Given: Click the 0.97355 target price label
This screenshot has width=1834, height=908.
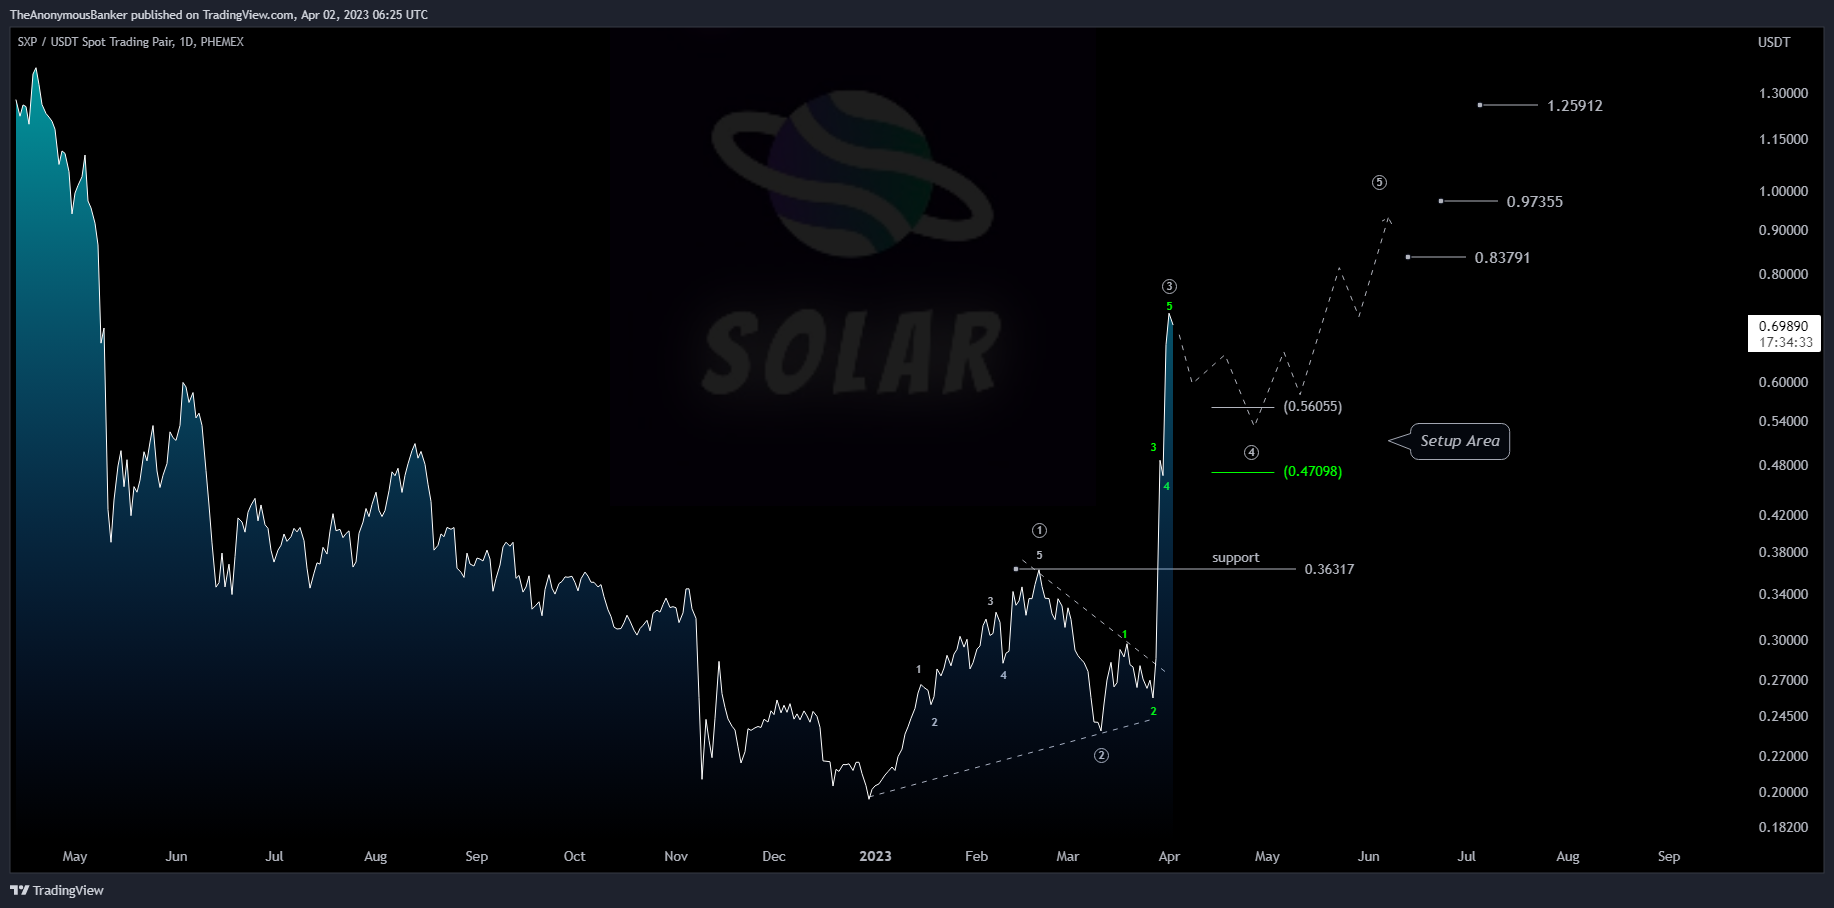Looking at the screenshot, I should tap(1534, 201).
